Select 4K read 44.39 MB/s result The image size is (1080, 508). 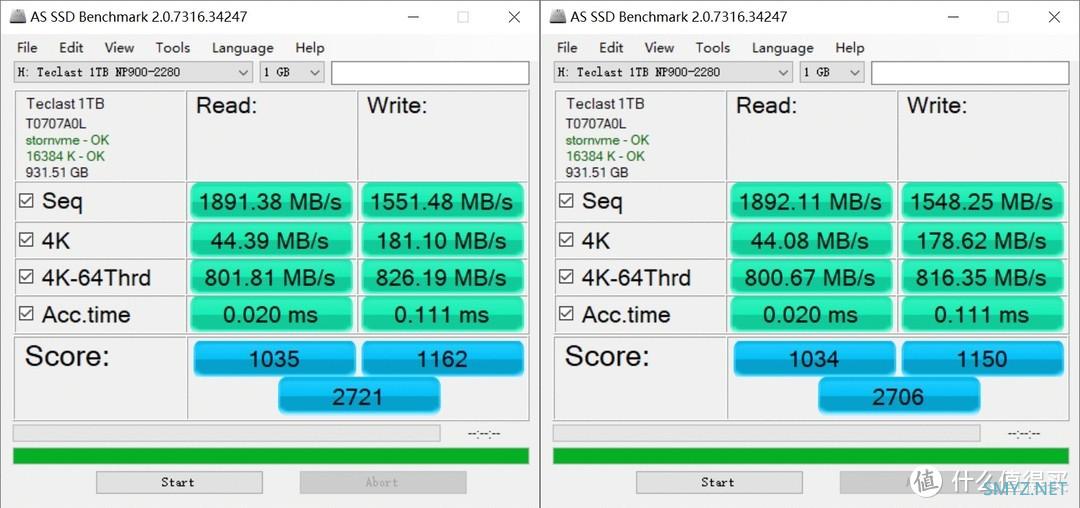coord(271,240)
